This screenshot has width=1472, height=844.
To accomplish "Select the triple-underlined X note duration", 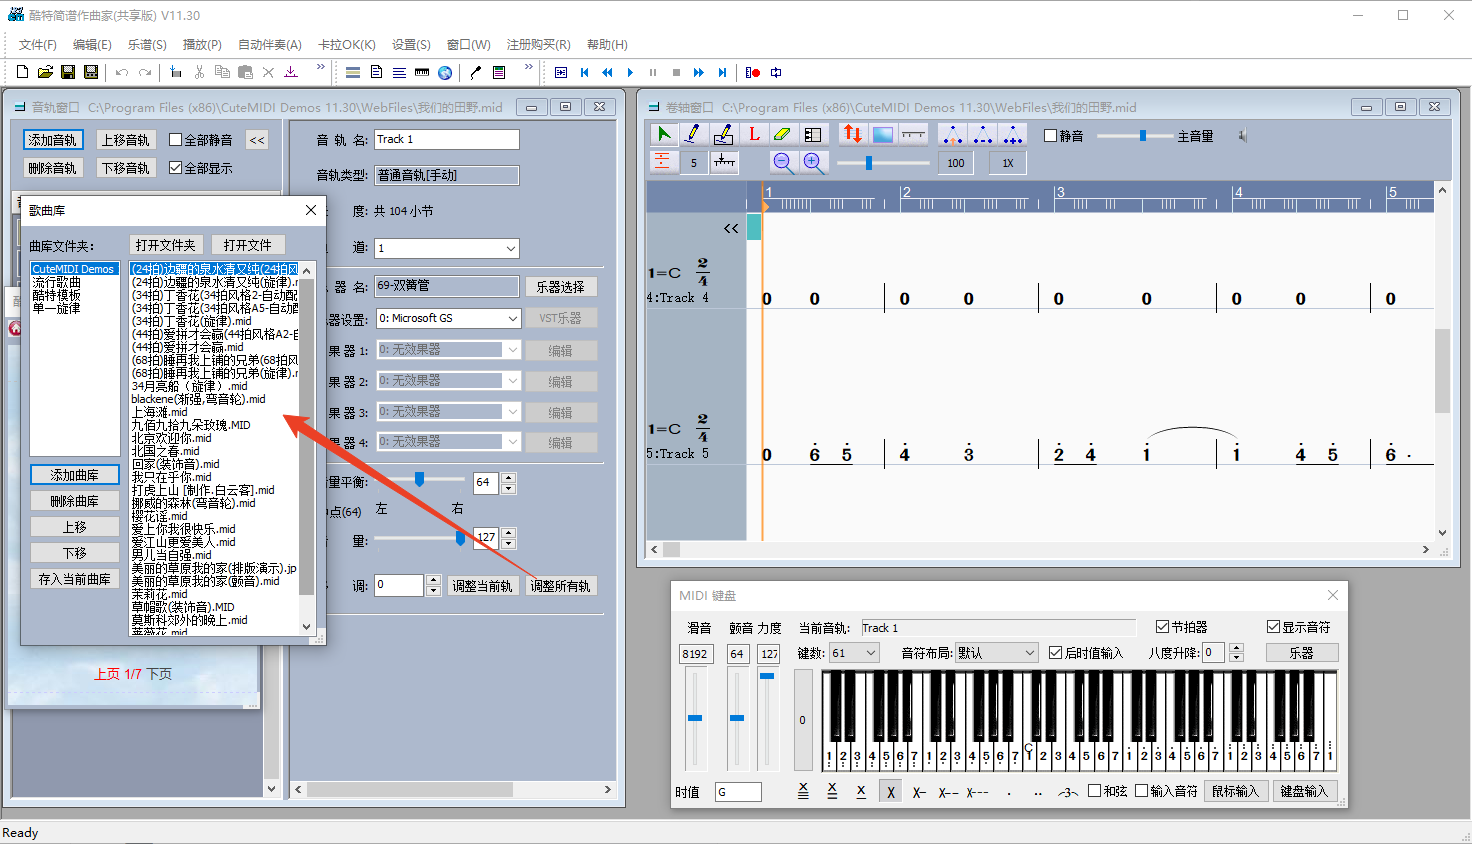I will tap(803, 791).
